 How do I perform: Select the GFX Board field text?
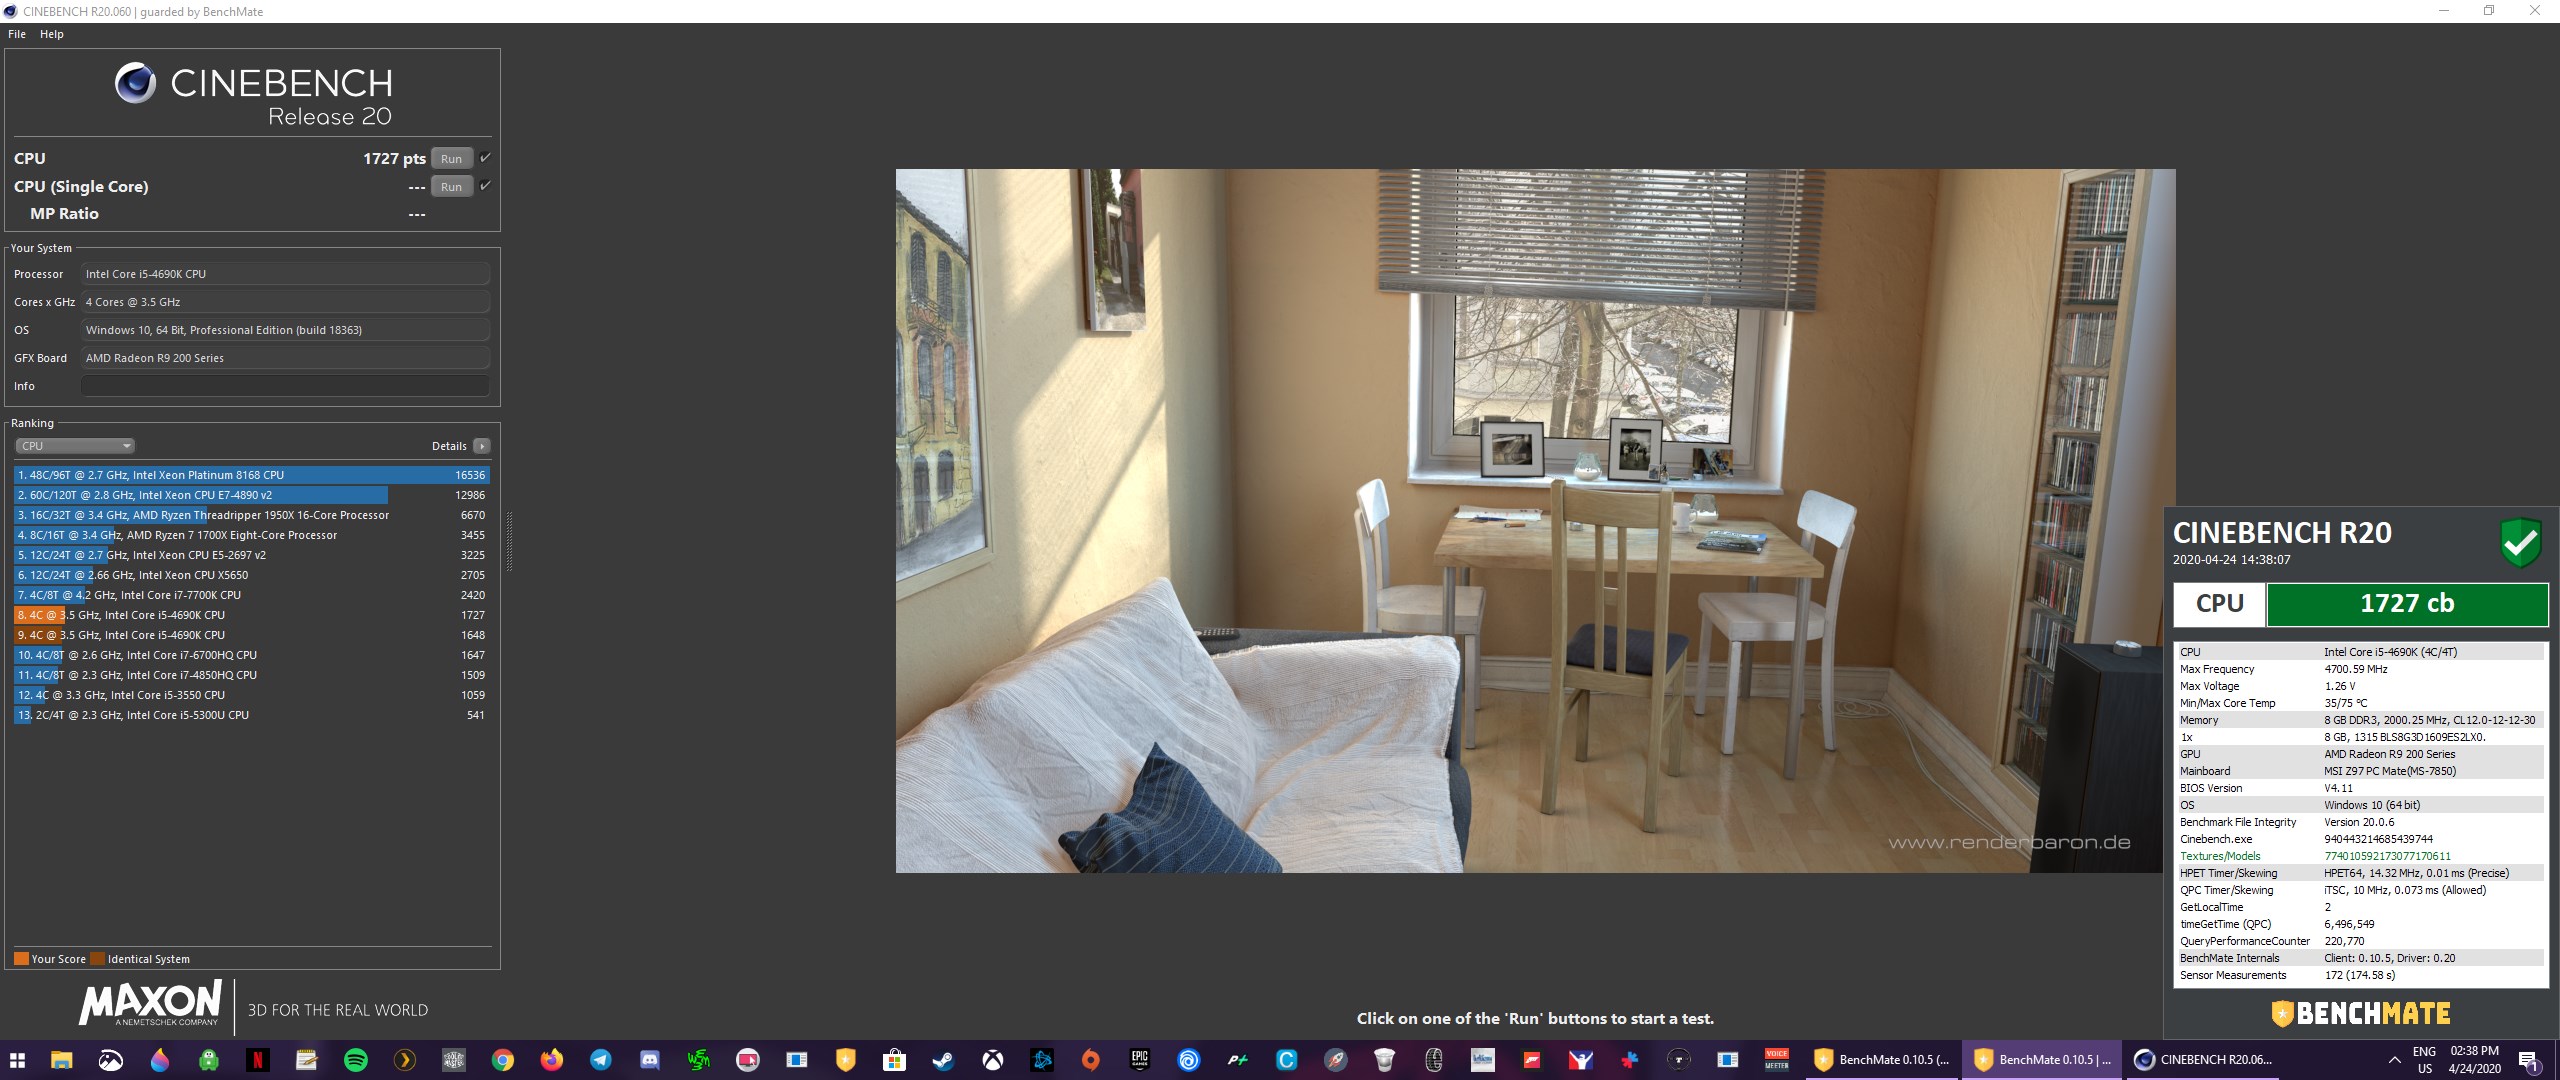point(285,358)
